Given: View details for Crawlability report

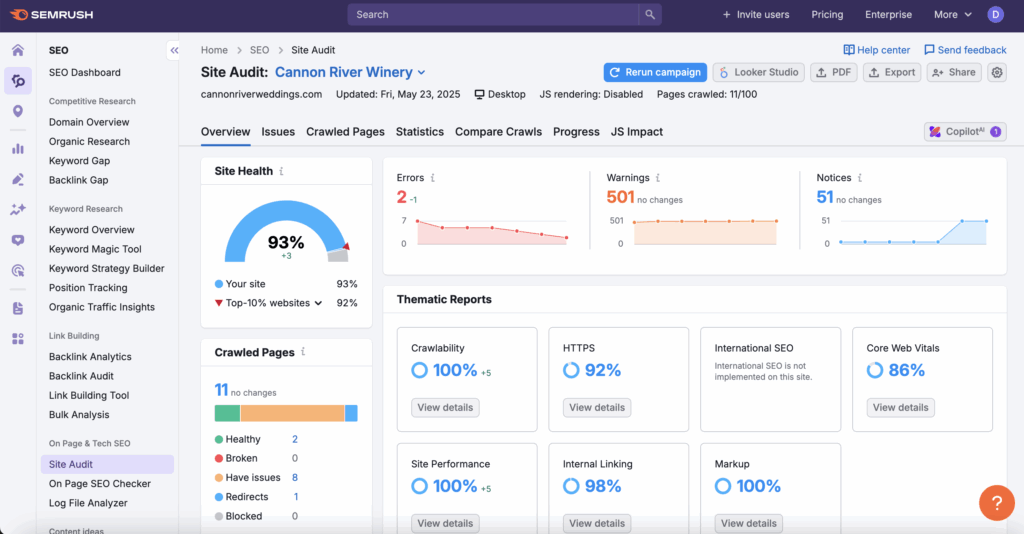Looking at the screenshot, I should [x=445, y=407].
